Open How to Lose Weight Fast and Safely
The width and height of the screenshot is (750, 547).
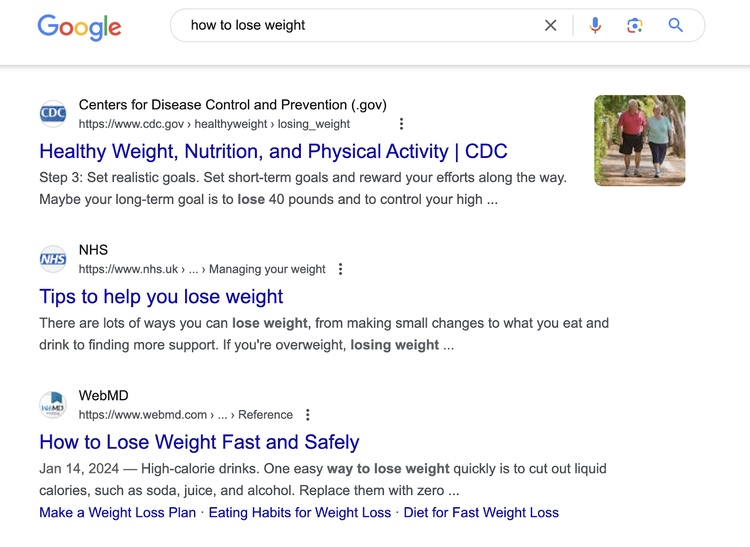(x=199, y=442)
